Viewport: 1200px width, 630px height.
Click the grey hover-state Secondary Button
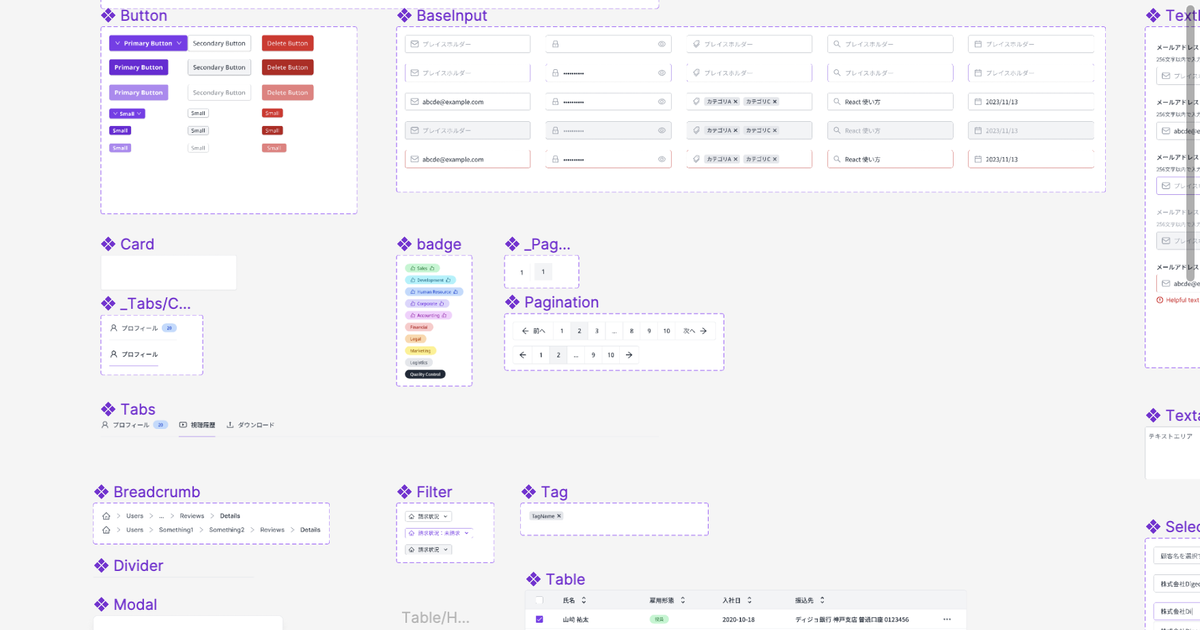click(219, 67)
